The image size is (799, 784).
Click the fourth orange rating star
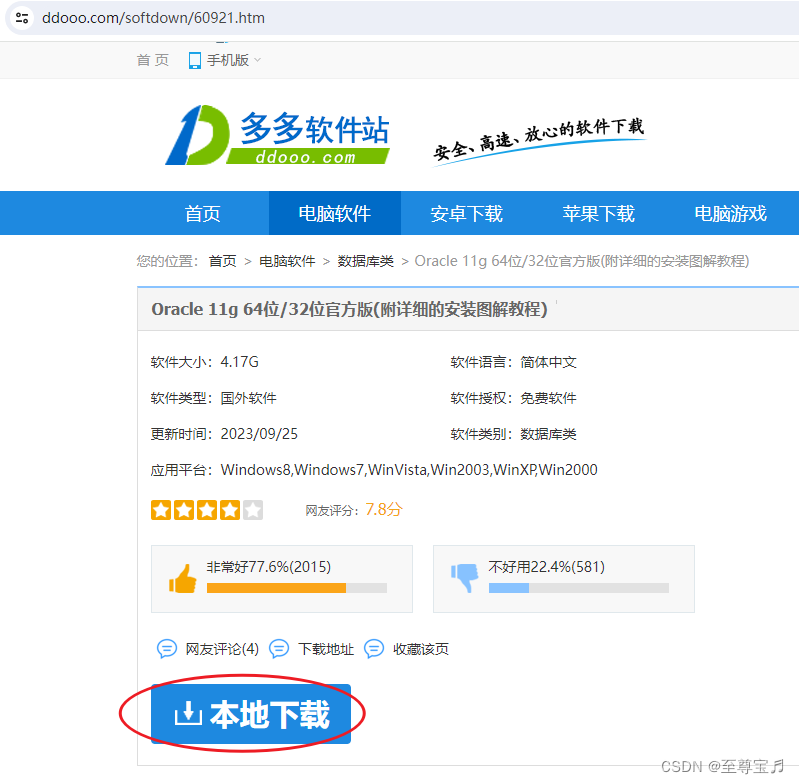click(x=230, y=510)
